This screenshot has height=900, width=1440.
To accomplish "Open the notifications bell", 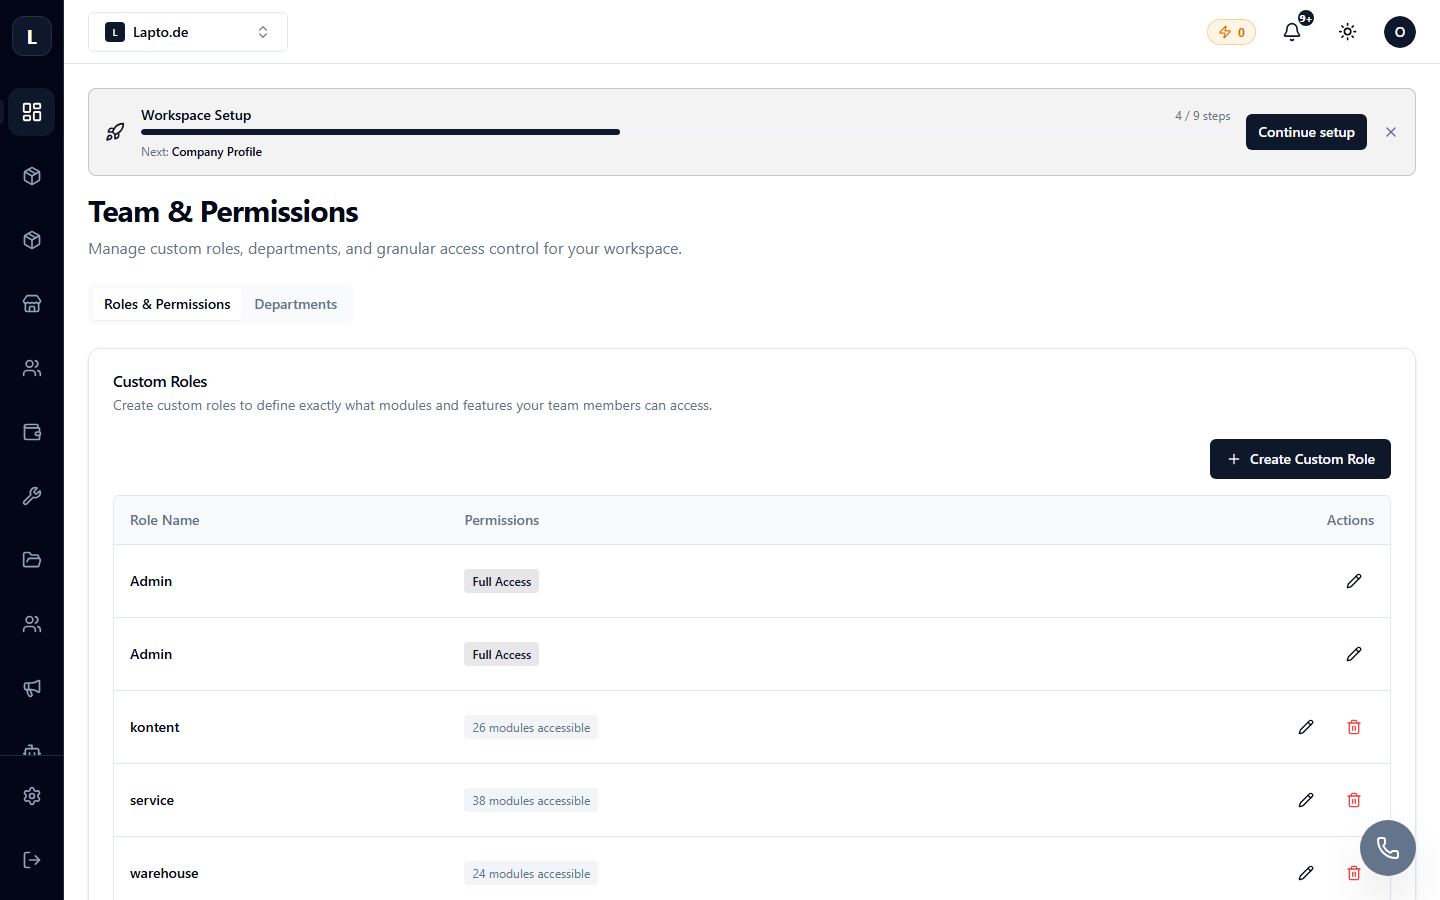I will tap(1292, 32).
